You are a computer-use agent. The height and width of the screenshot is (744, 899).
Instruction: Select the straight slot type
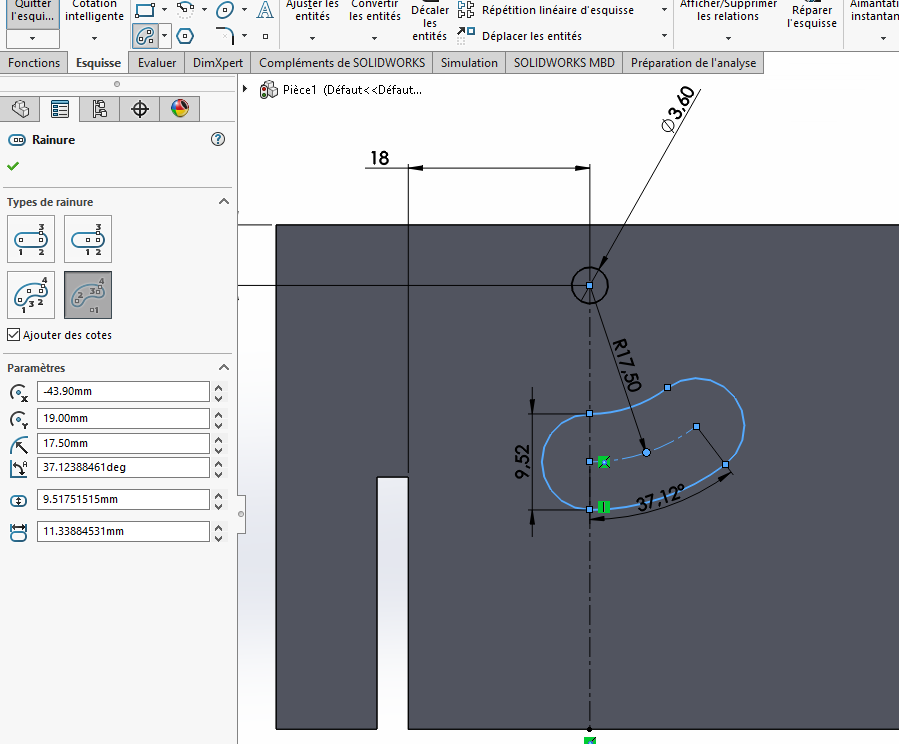click(x=31, y=241)
